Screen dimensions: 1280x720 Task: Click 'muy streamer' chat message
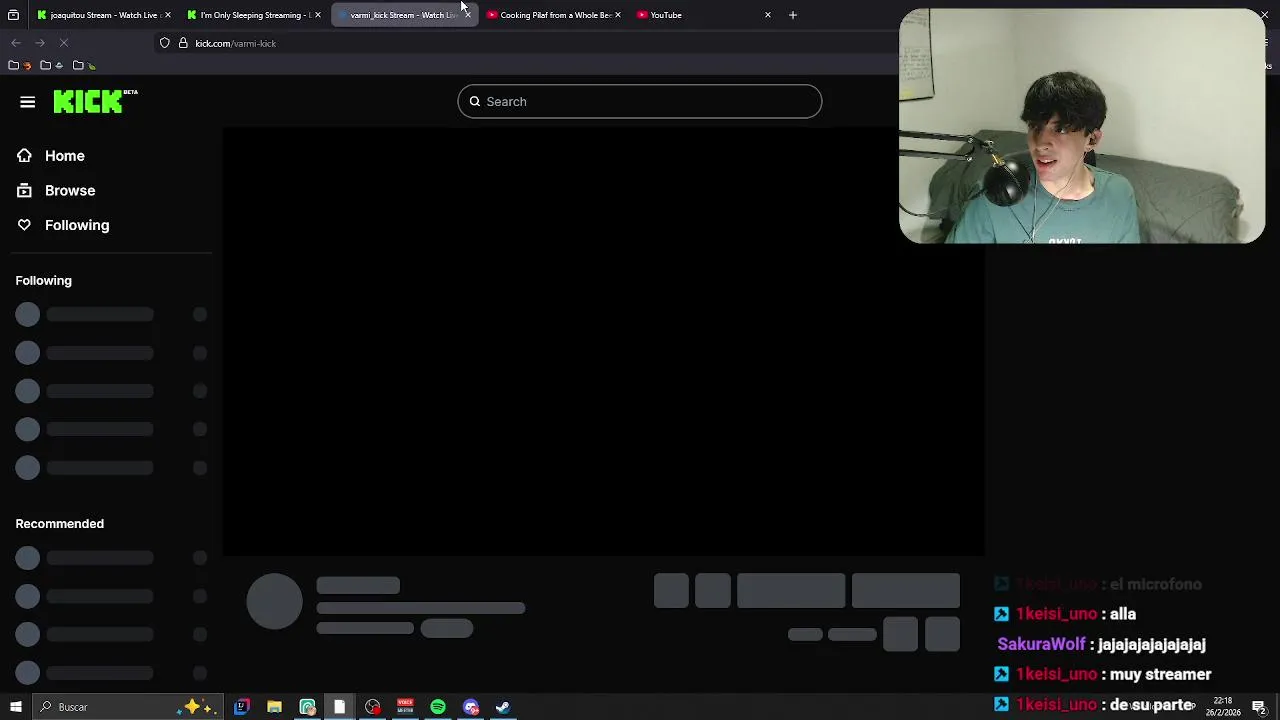click(1160, 674)
